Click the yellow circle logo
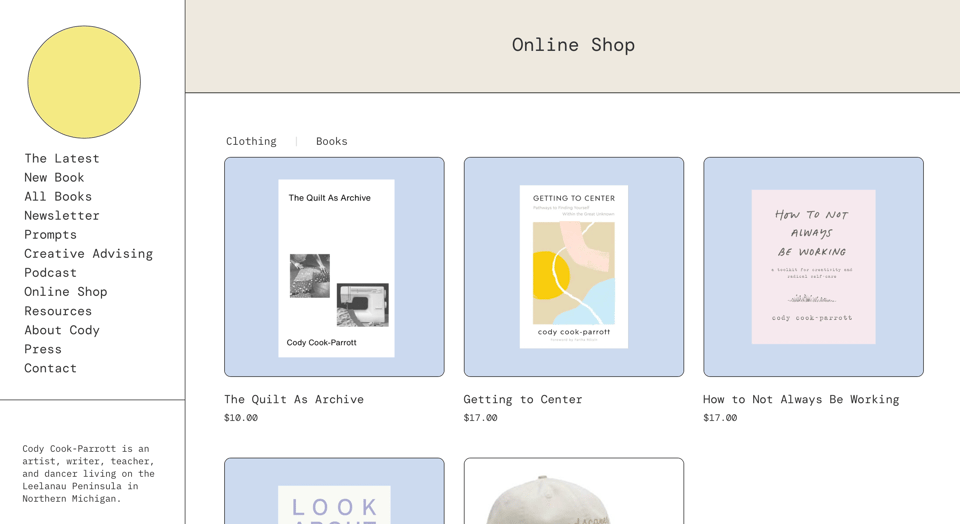This screenshot has height=524, width=960. (x=84, y=82)
